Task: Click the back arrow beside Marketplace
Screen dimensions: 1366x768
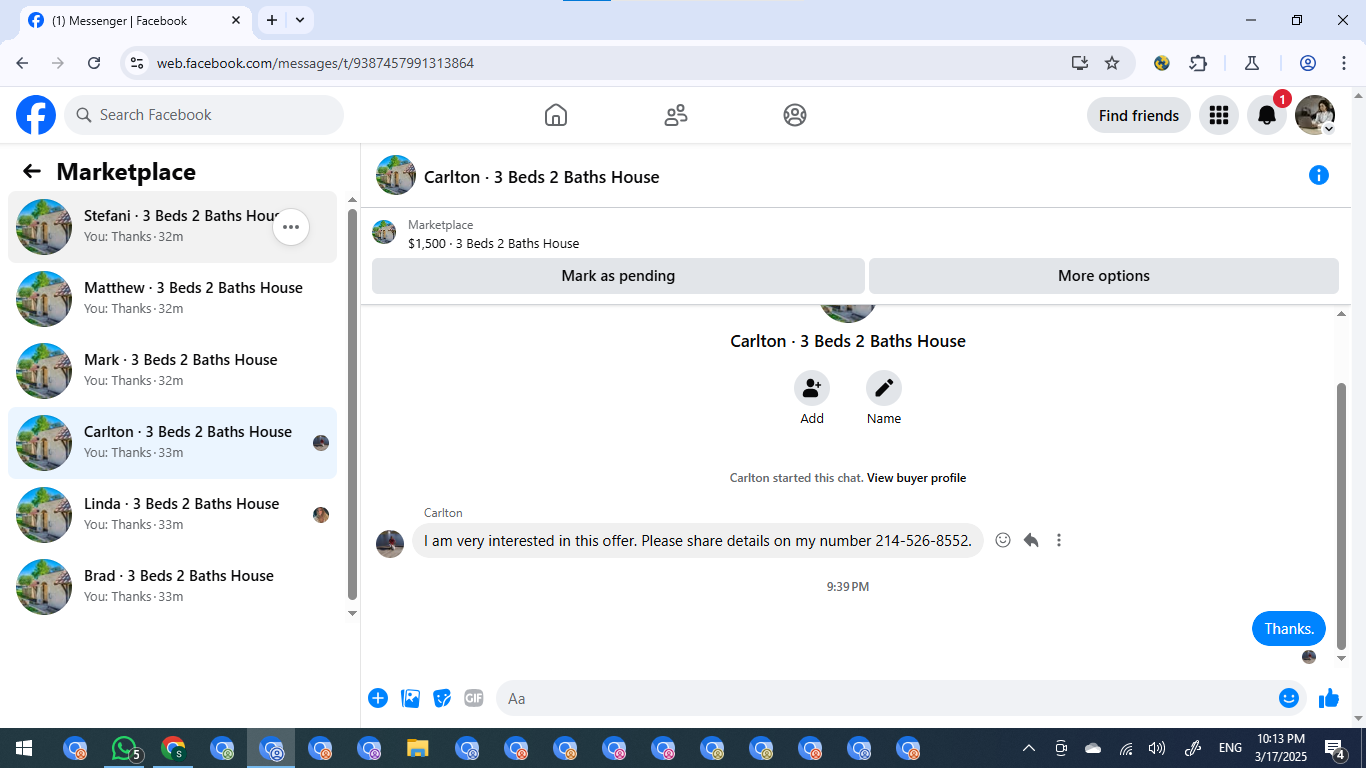Action: [32, 171]
